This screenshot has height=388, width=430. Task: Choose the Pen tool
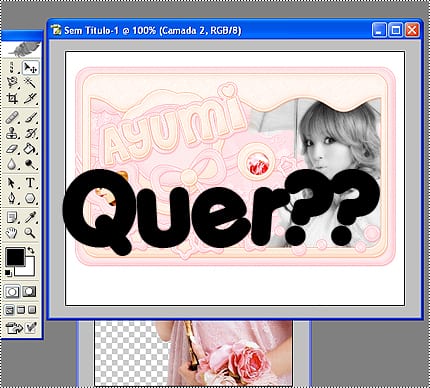13,198
